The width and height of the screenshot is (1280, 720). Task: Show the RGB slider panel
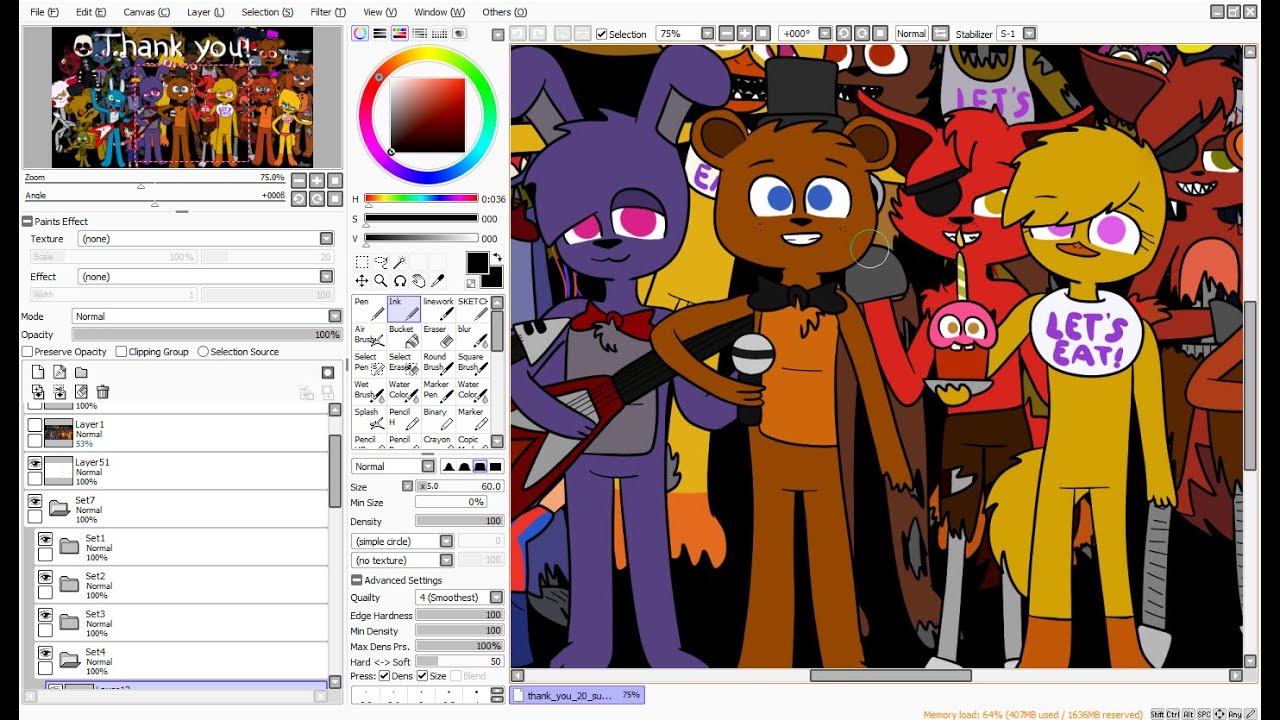click(x=380, y=34)
